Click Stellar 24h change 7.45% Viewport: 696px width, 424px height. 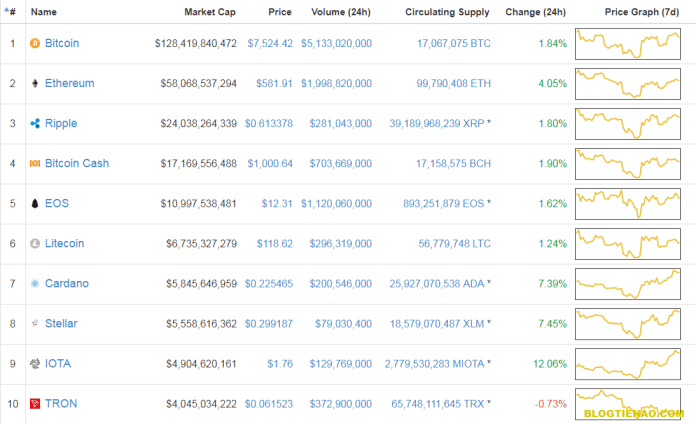[x=553, y=324]
